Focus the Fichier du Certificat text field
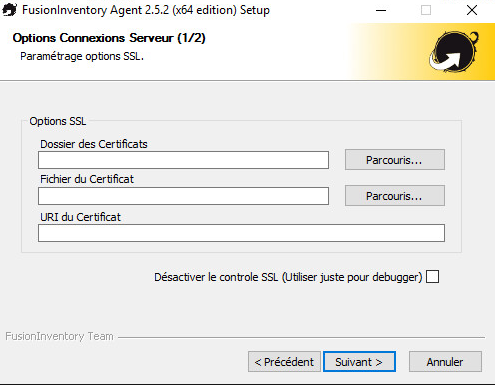The height and width of the screenshot is (386, 496). click(183, 196)
